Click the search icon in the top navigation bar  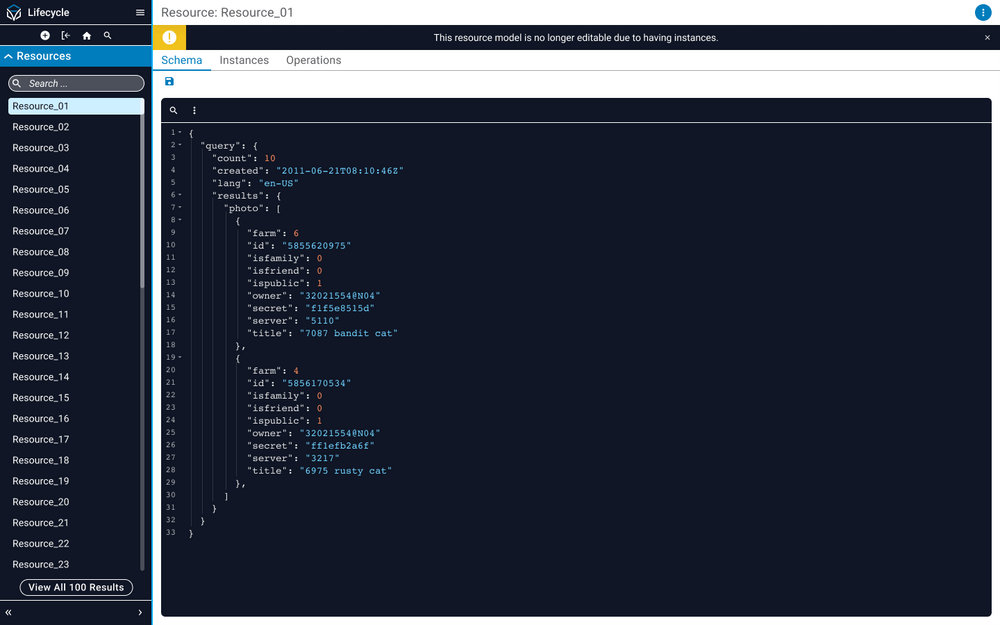pos(107,34)
